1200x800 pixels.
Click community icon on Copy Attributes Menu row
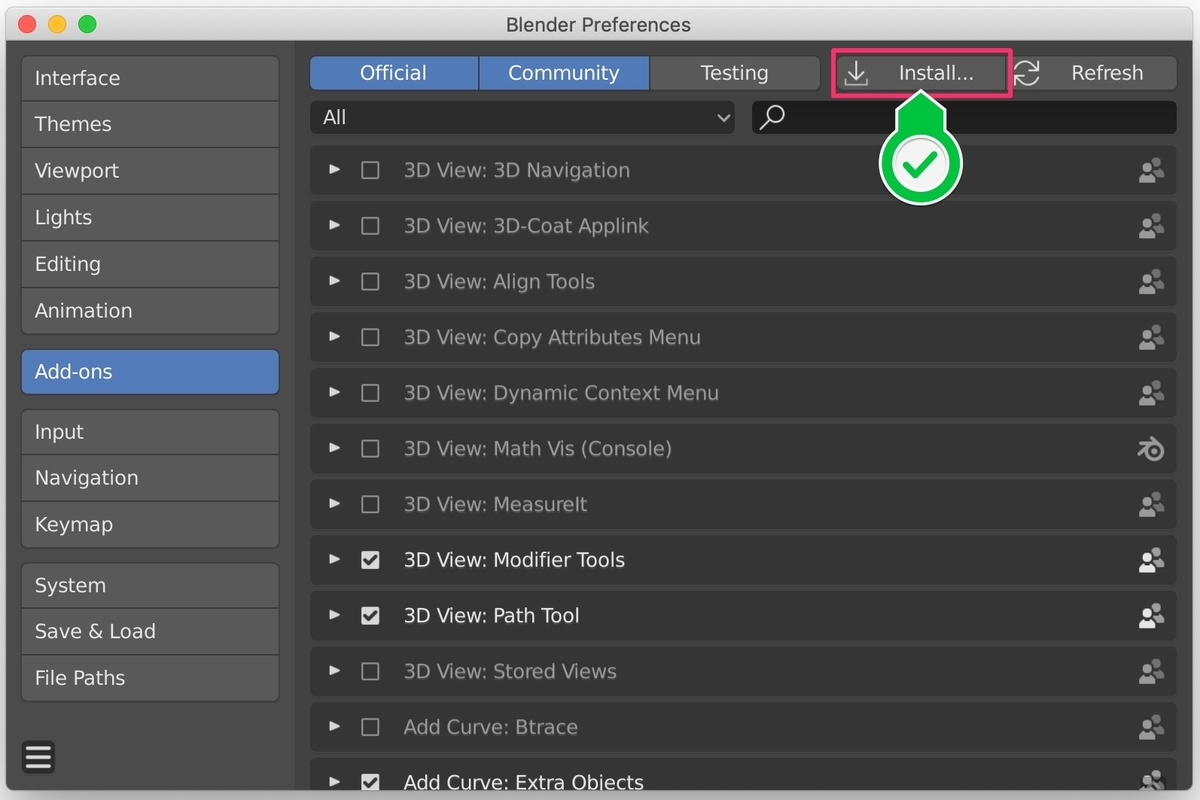coord(1151,337)
